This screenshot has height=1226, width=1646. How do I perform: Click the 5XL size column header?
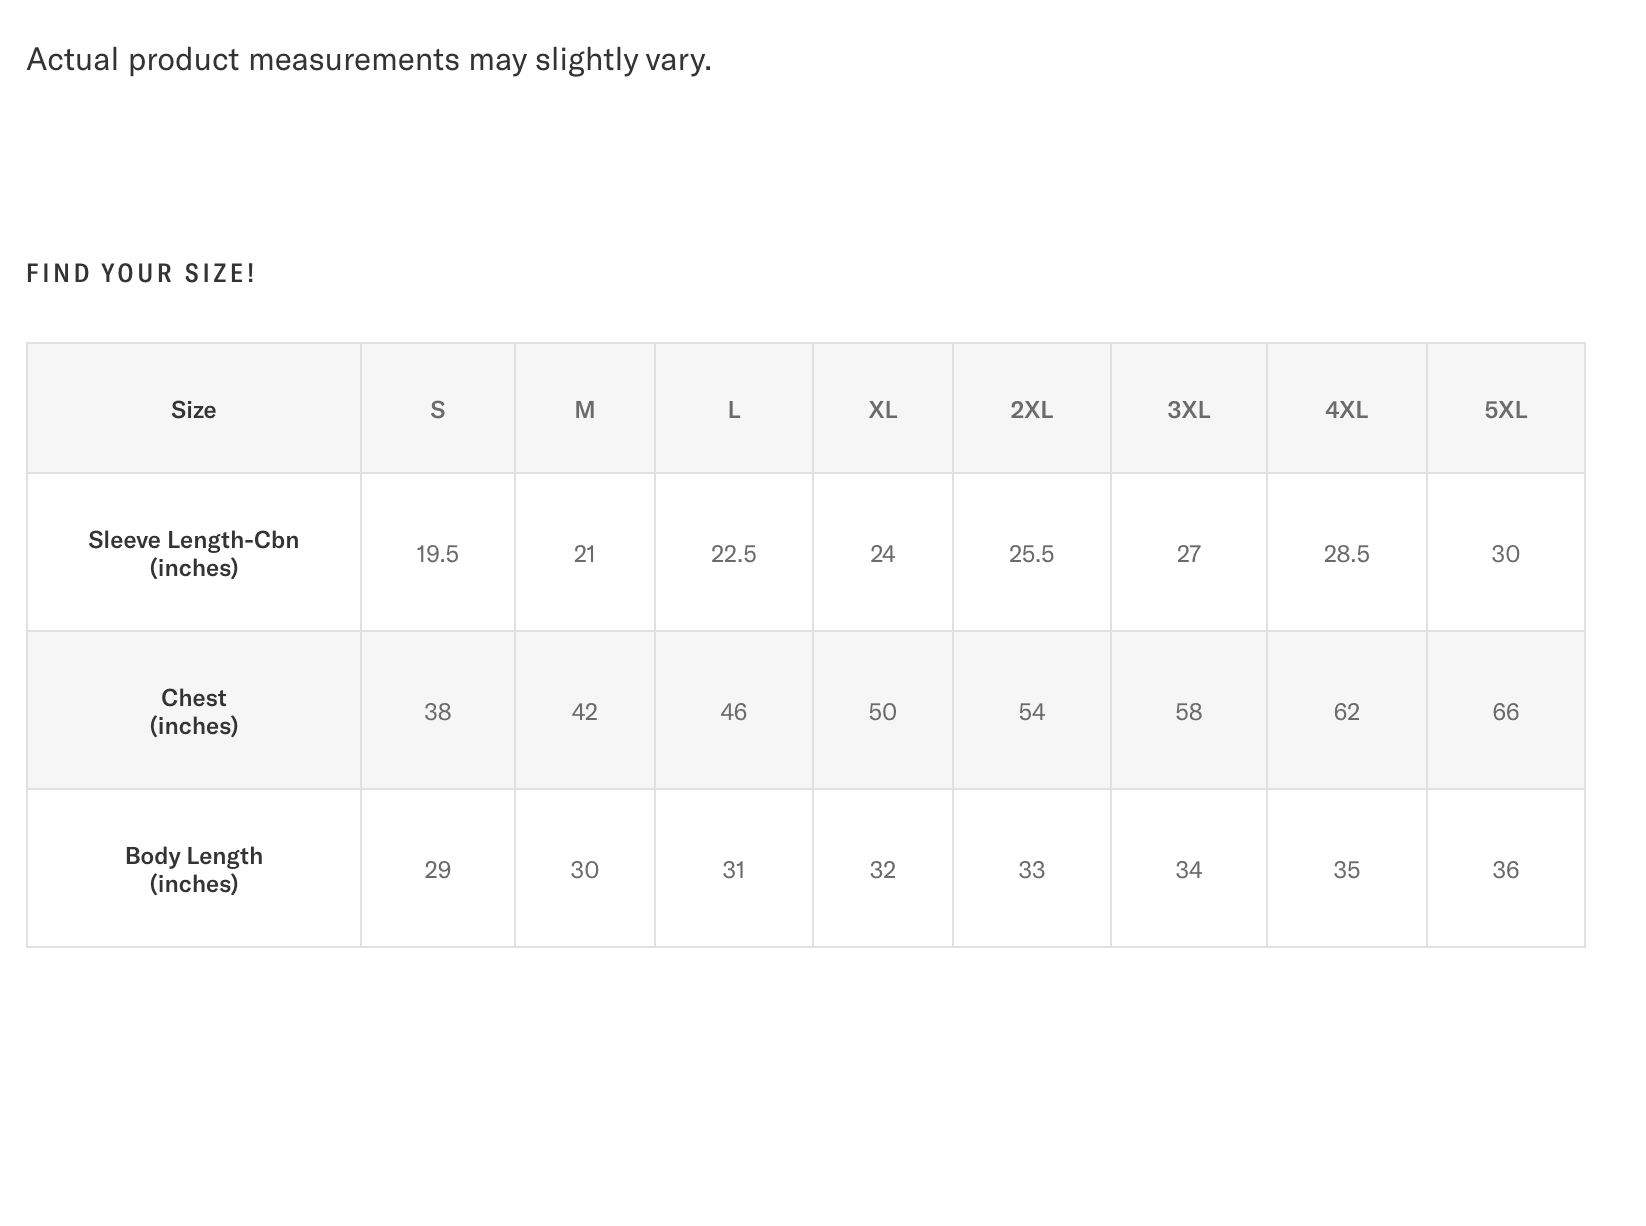coord(1505,410)
